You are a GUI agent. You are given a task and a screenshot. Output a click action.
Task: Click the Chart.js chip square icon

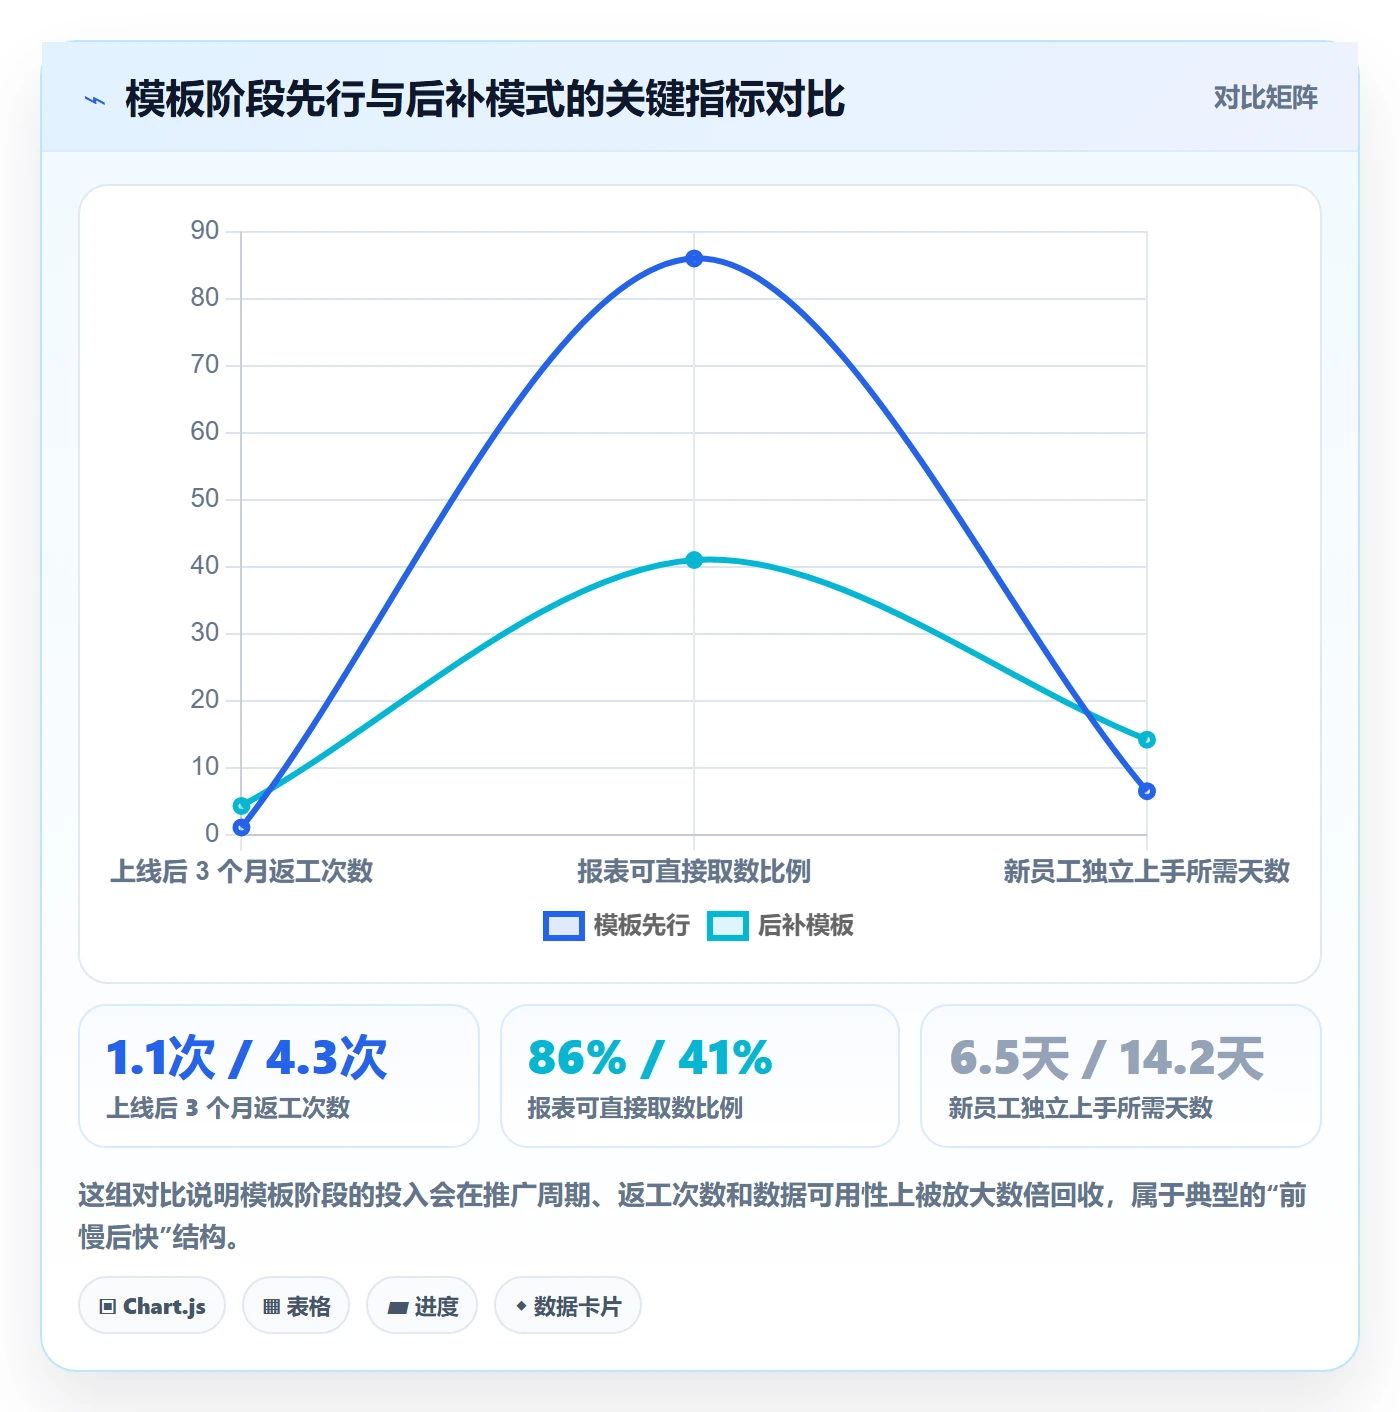[108, 1307]
